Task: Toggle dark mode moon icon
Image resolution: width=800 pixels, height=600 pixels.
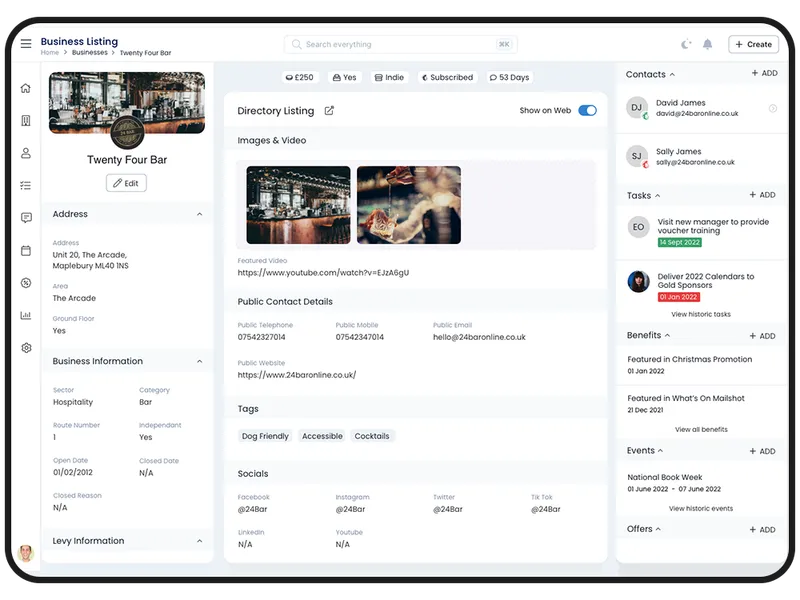Action: 685,44
